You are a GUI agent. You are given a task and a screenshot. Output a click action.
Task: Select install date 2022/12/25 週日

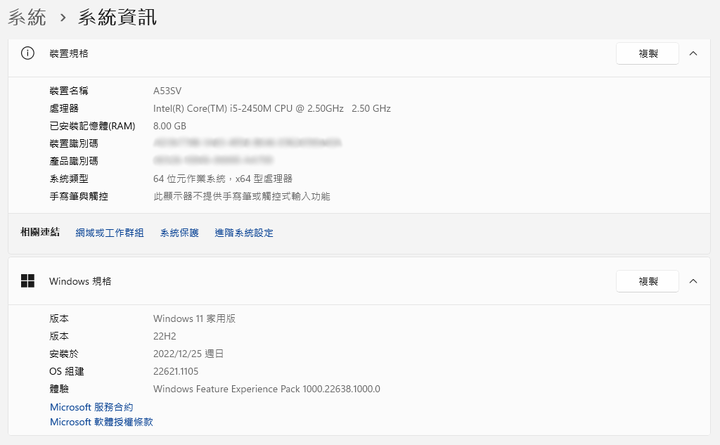188,354
